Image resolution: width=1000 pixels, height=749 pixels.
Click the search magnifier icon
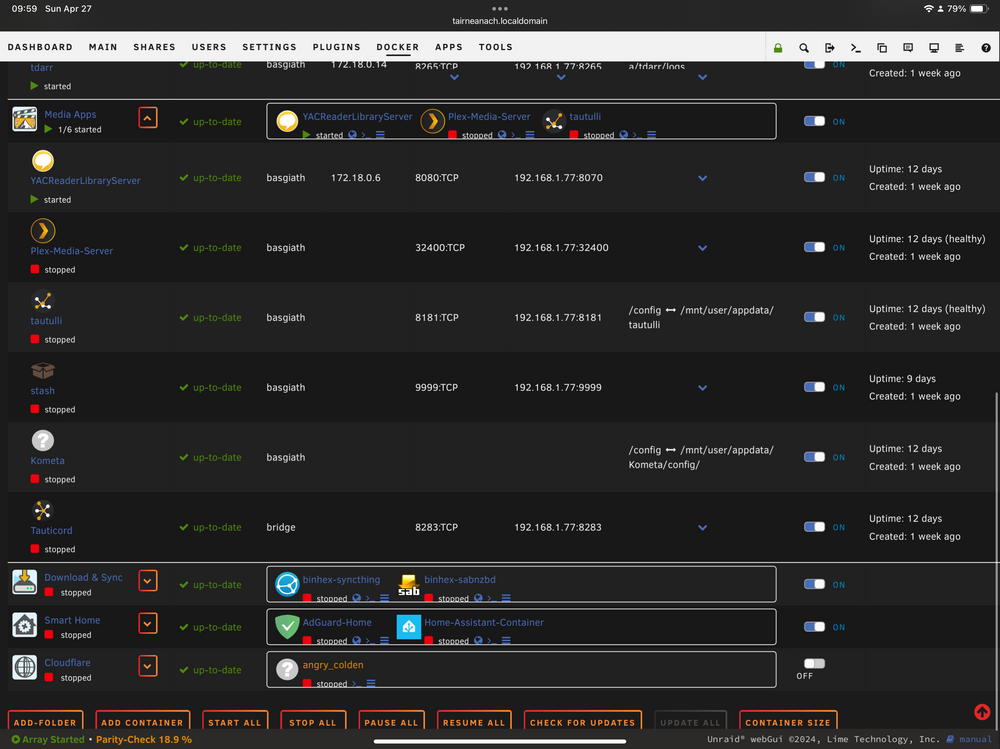[x=804, y=48]
